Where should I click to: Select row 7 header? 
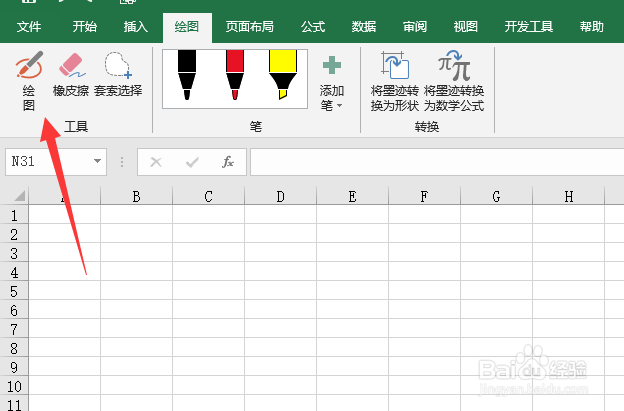tap(14, 329)
